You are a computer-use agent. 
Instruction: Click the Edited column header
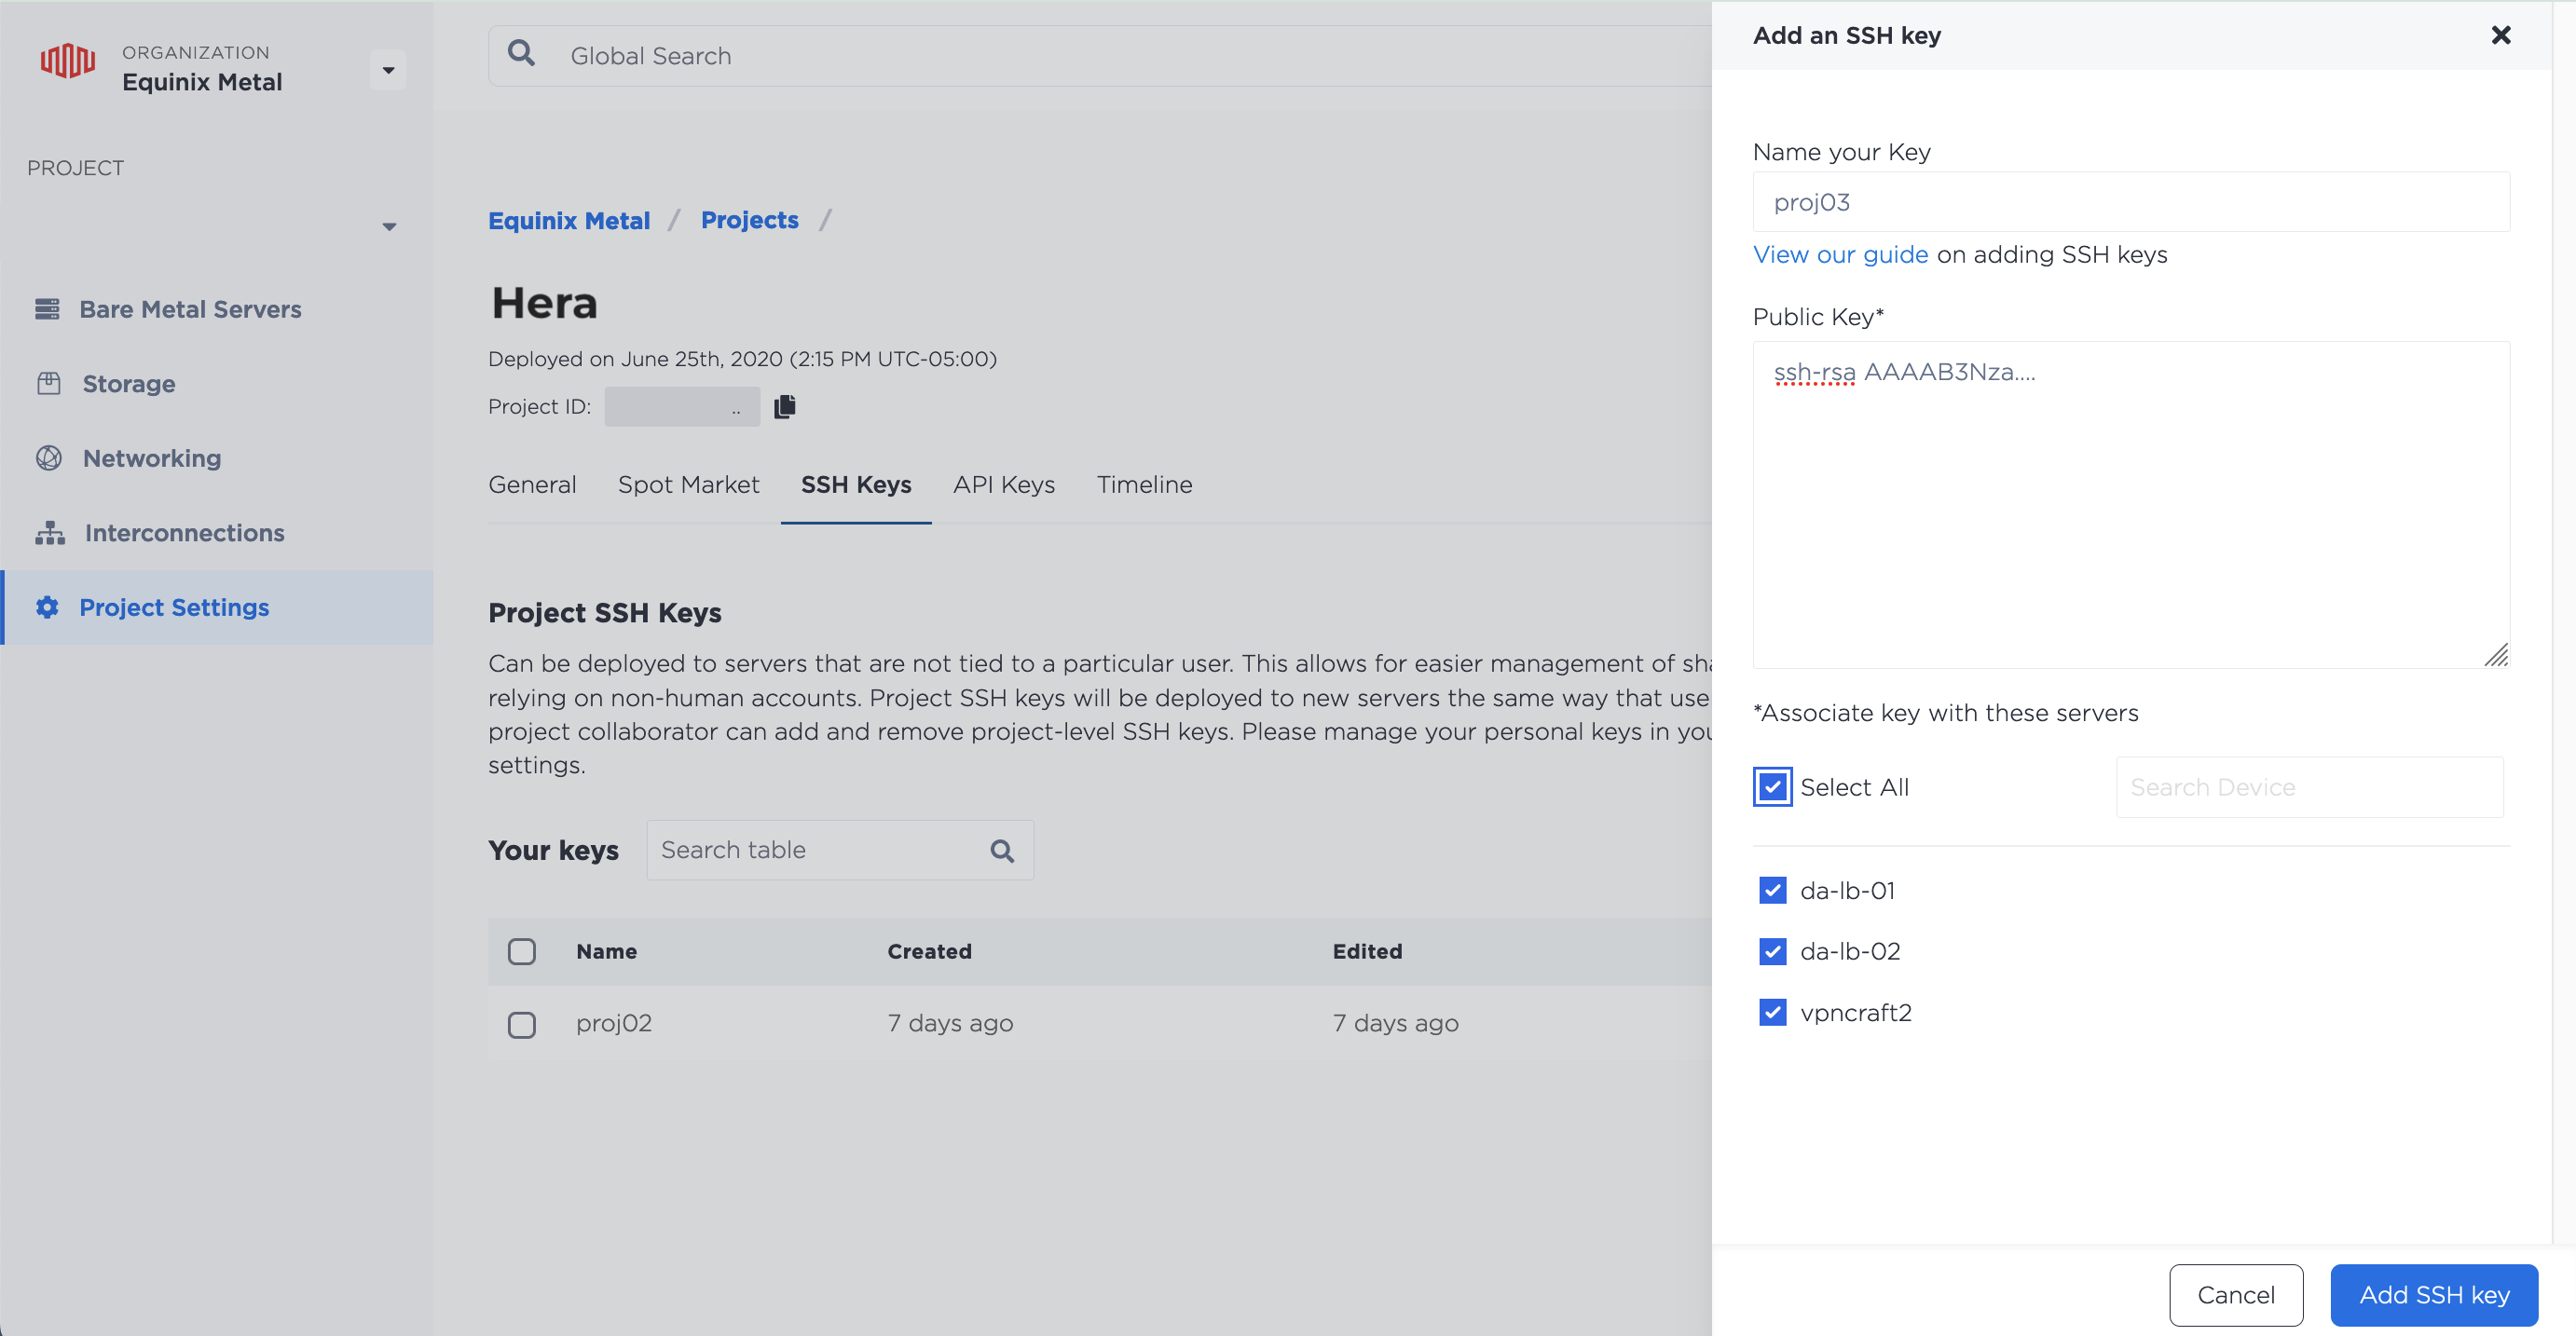[x=1367, y=951]
